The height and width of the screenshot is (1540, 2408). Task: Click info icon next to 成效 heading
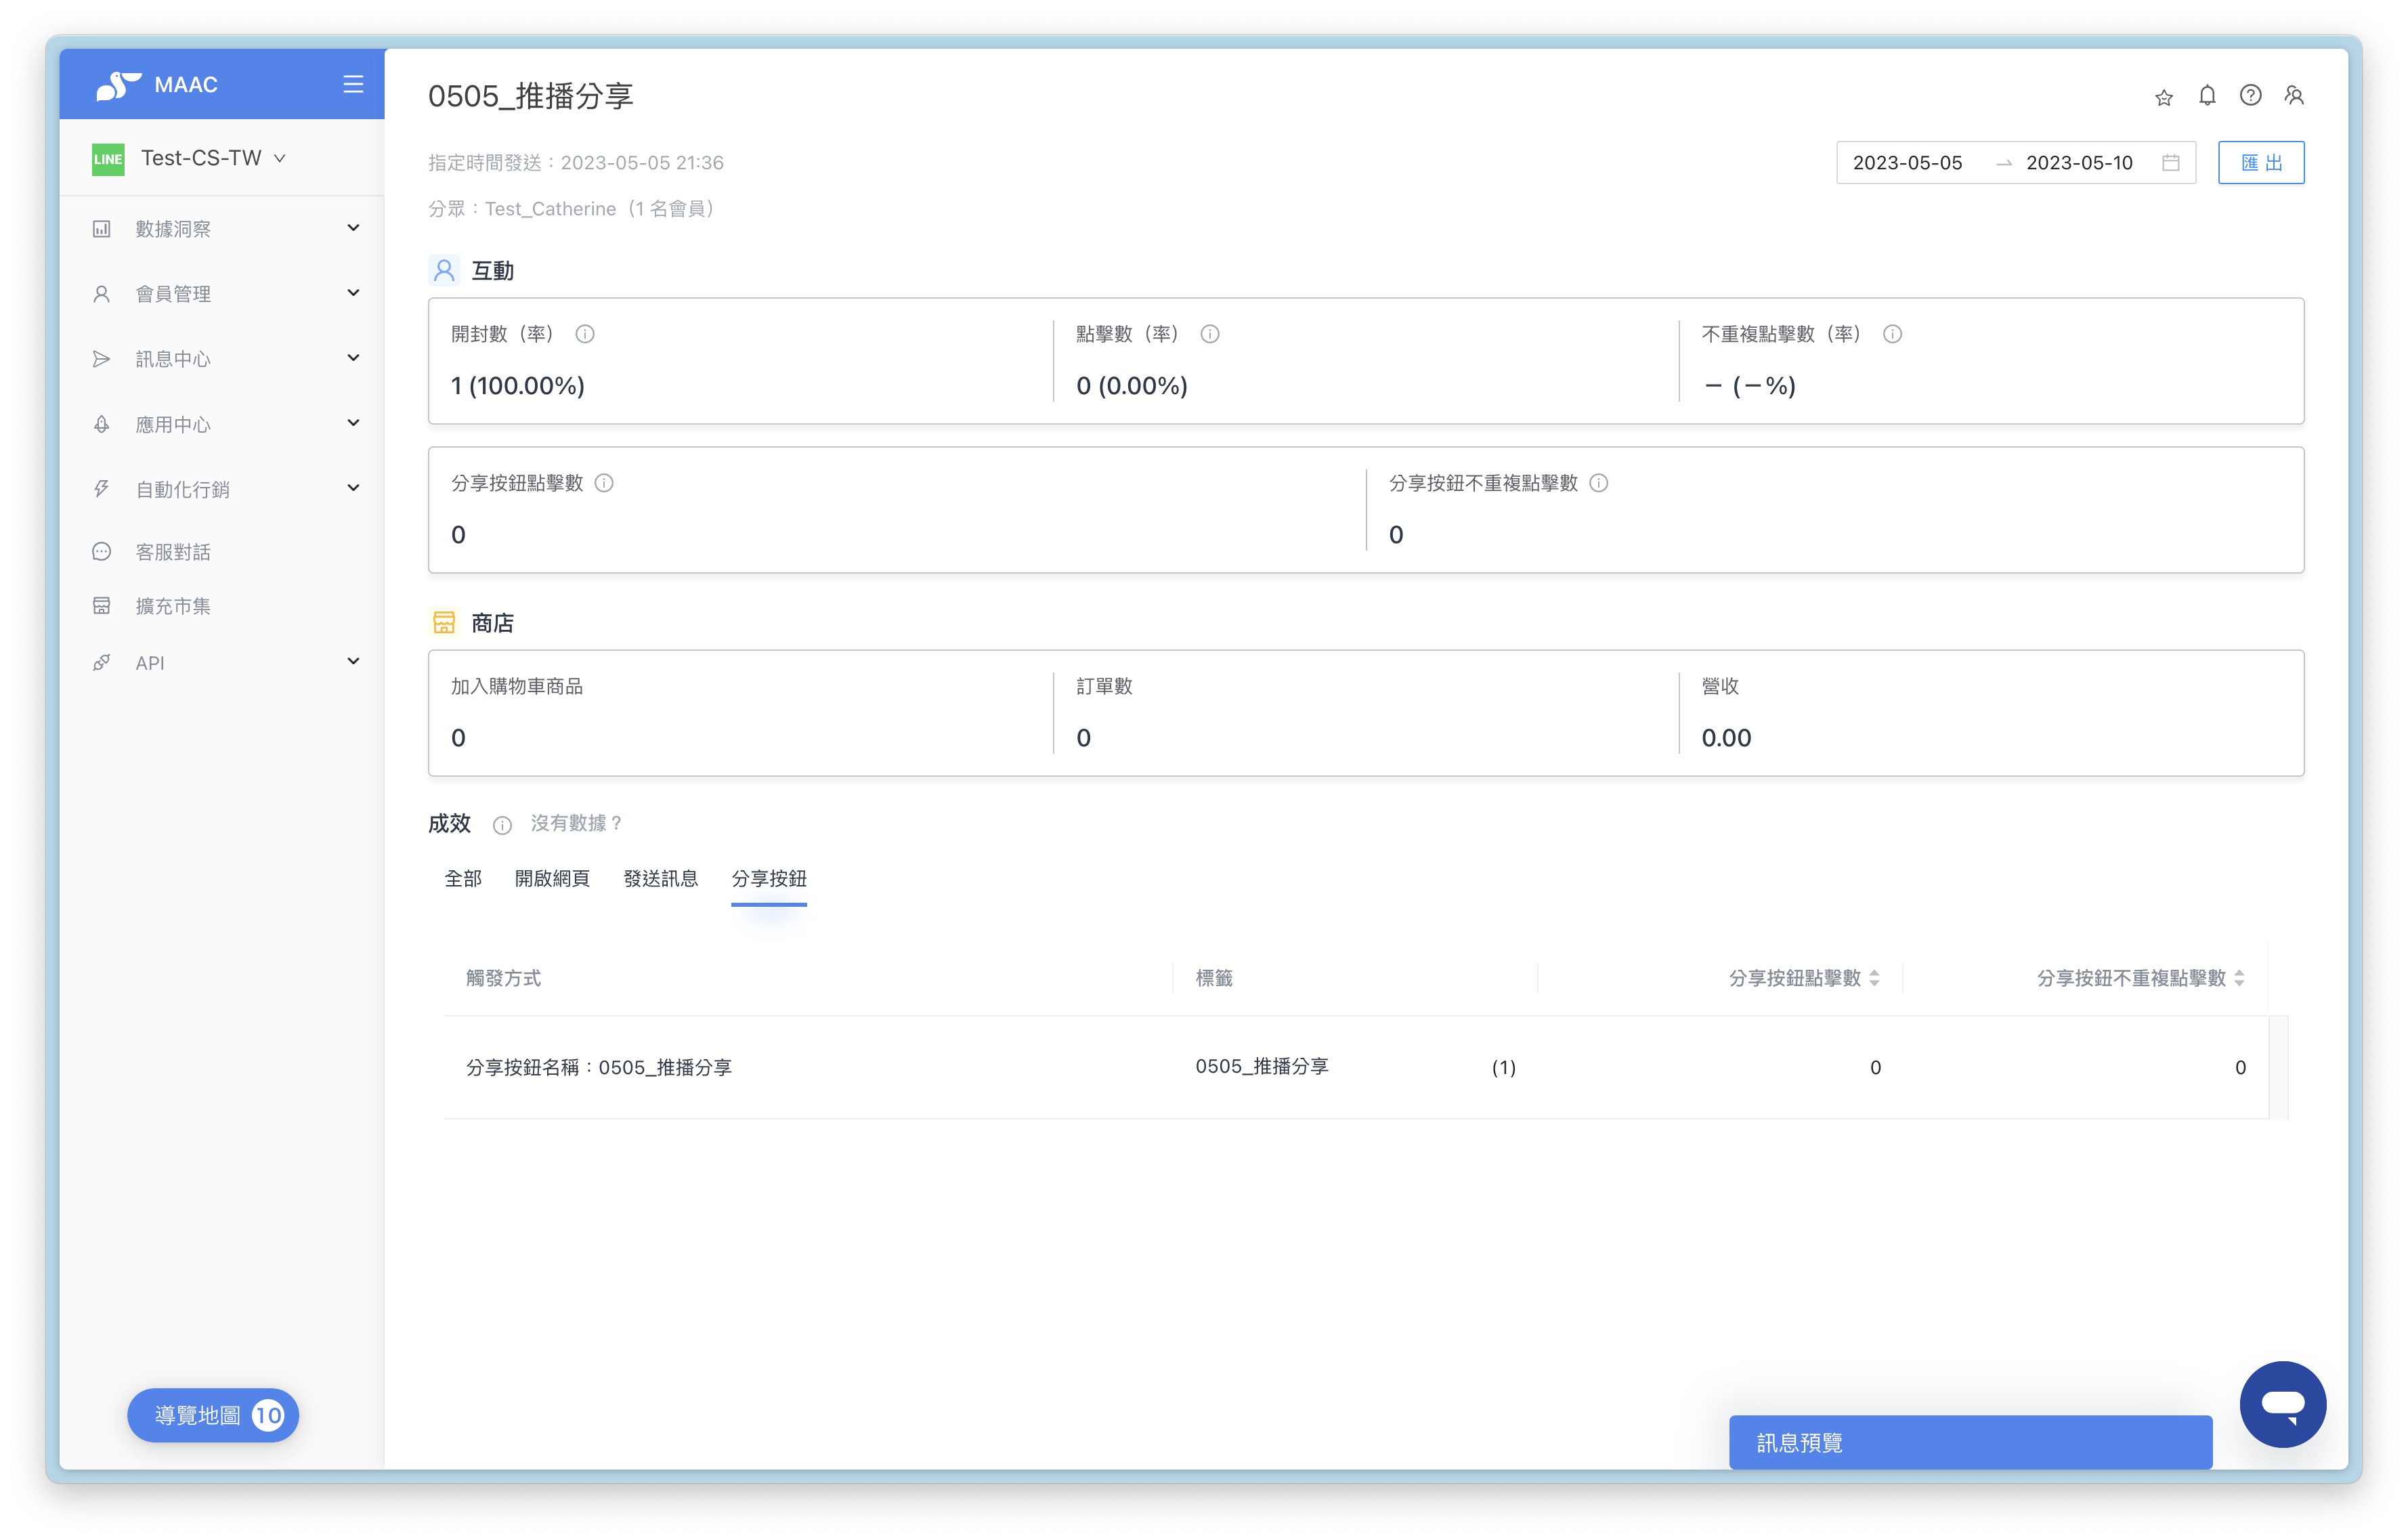pos(502,825)
